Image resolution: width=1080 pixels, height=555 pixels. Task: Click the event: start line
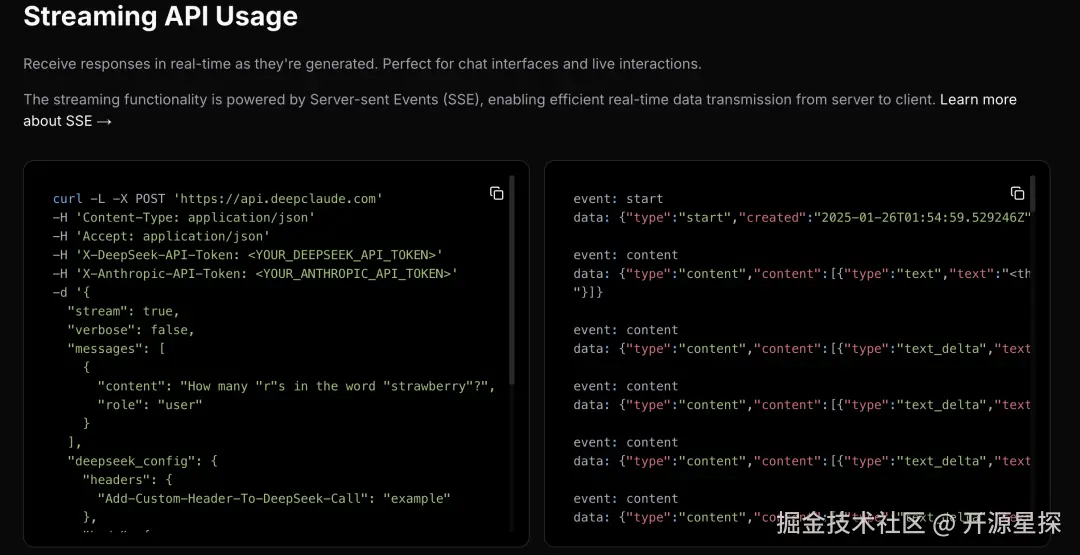pyautogui.click(x=619, y=199)
